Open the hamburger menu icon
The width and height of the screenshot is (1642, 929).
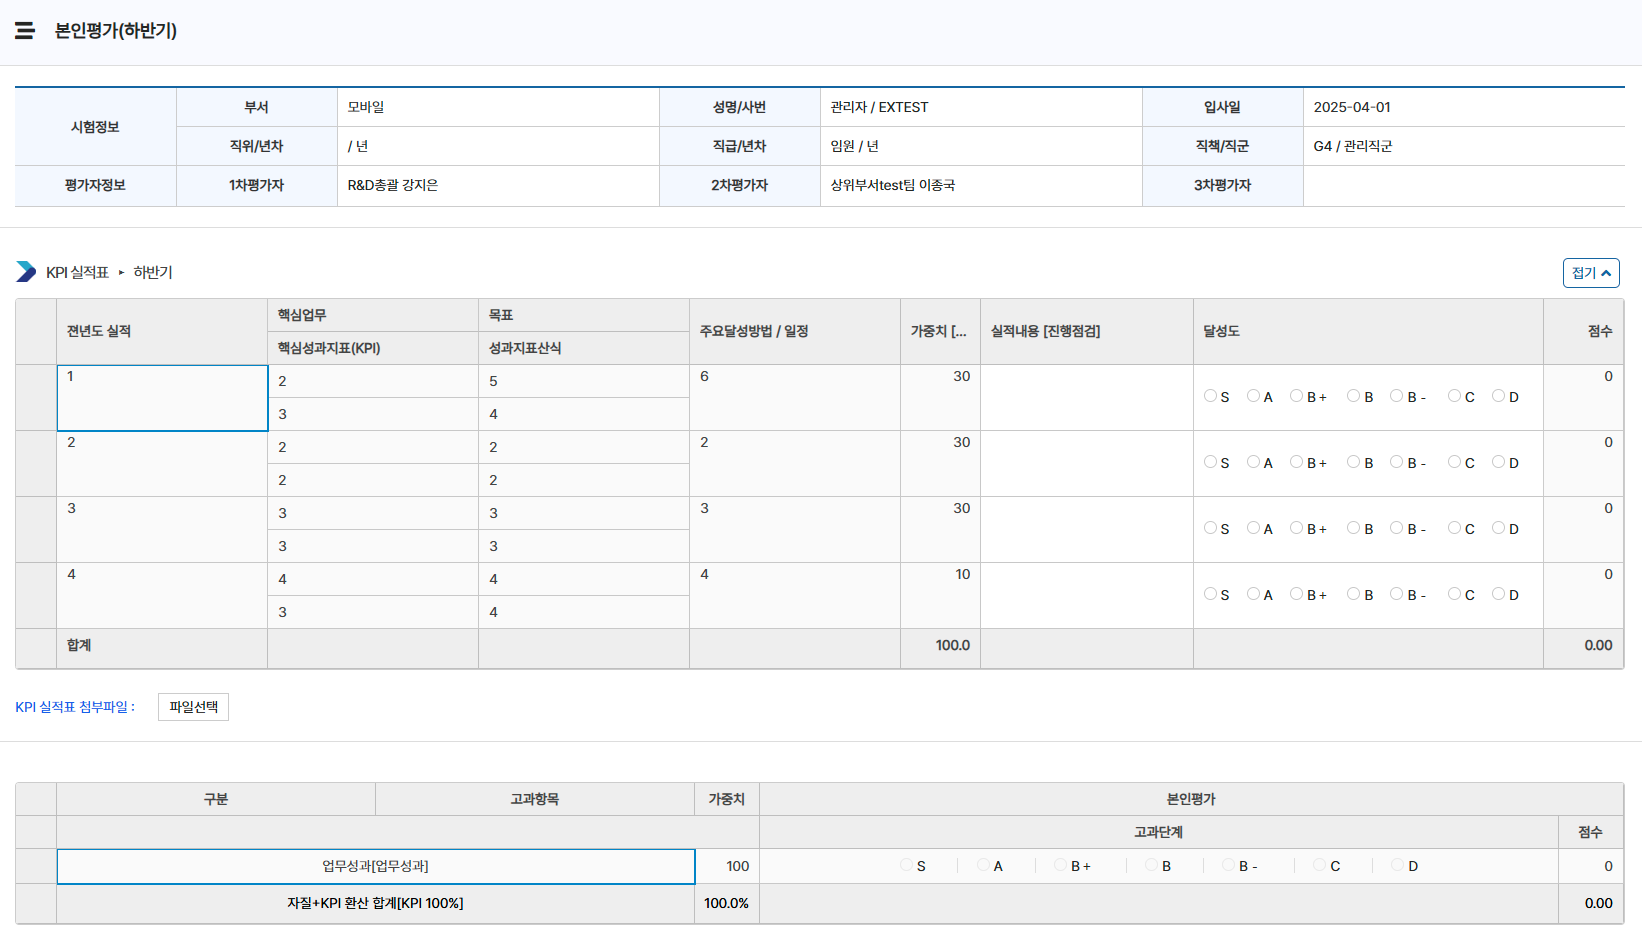pyautogui.click(x=25, y=30)
